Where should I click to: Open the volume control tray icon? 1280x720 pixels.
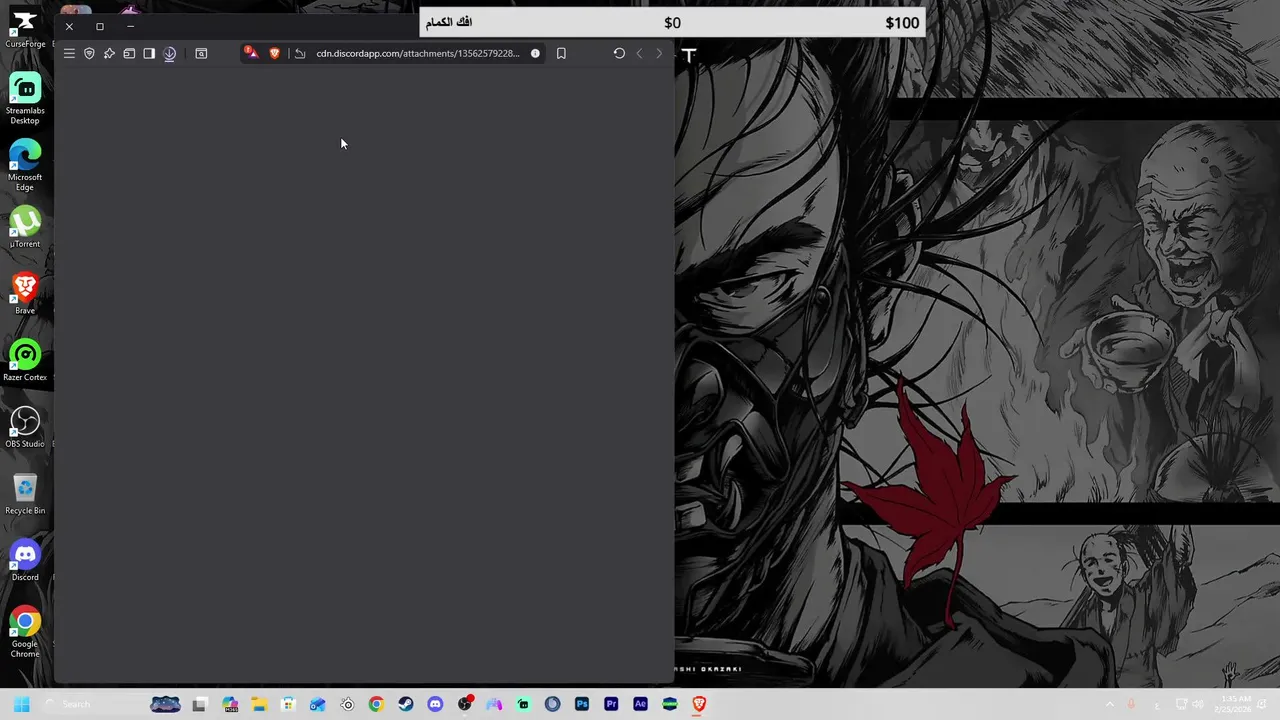pos(1198,704)
